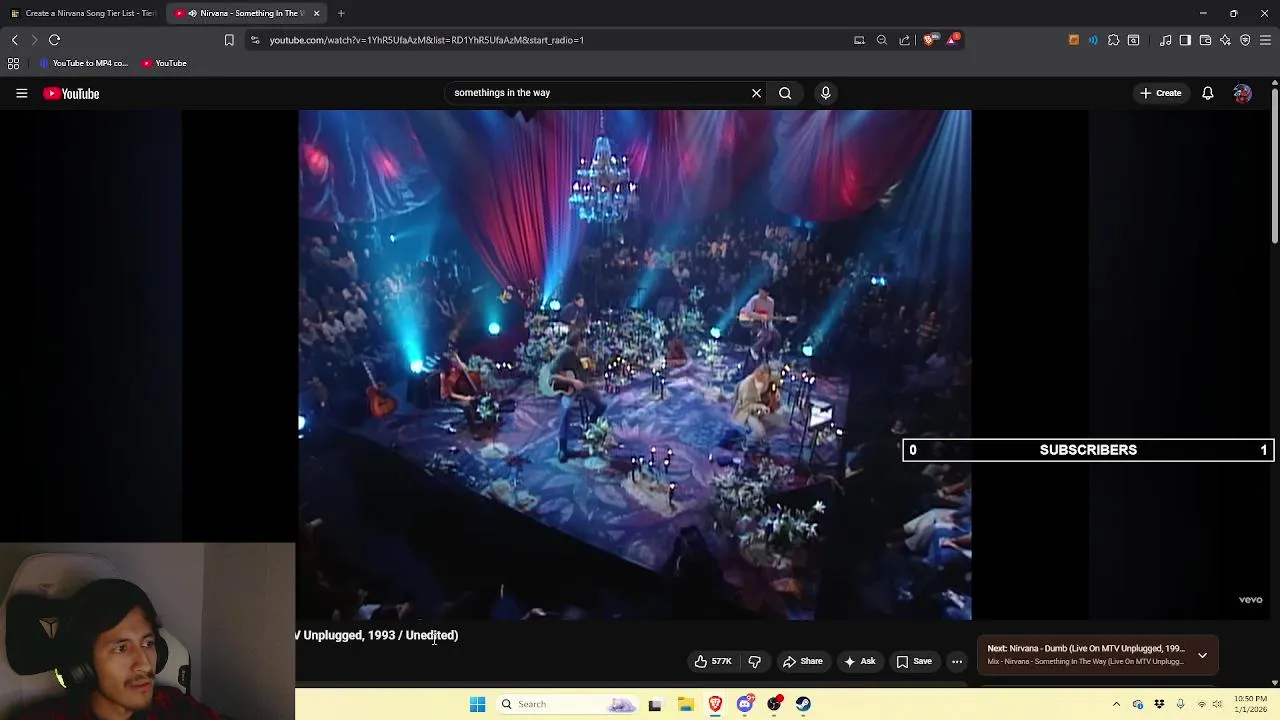This screenshot has height=720, width=1280.
Task: Like the video with 577K likes
Action: (713, 661)
